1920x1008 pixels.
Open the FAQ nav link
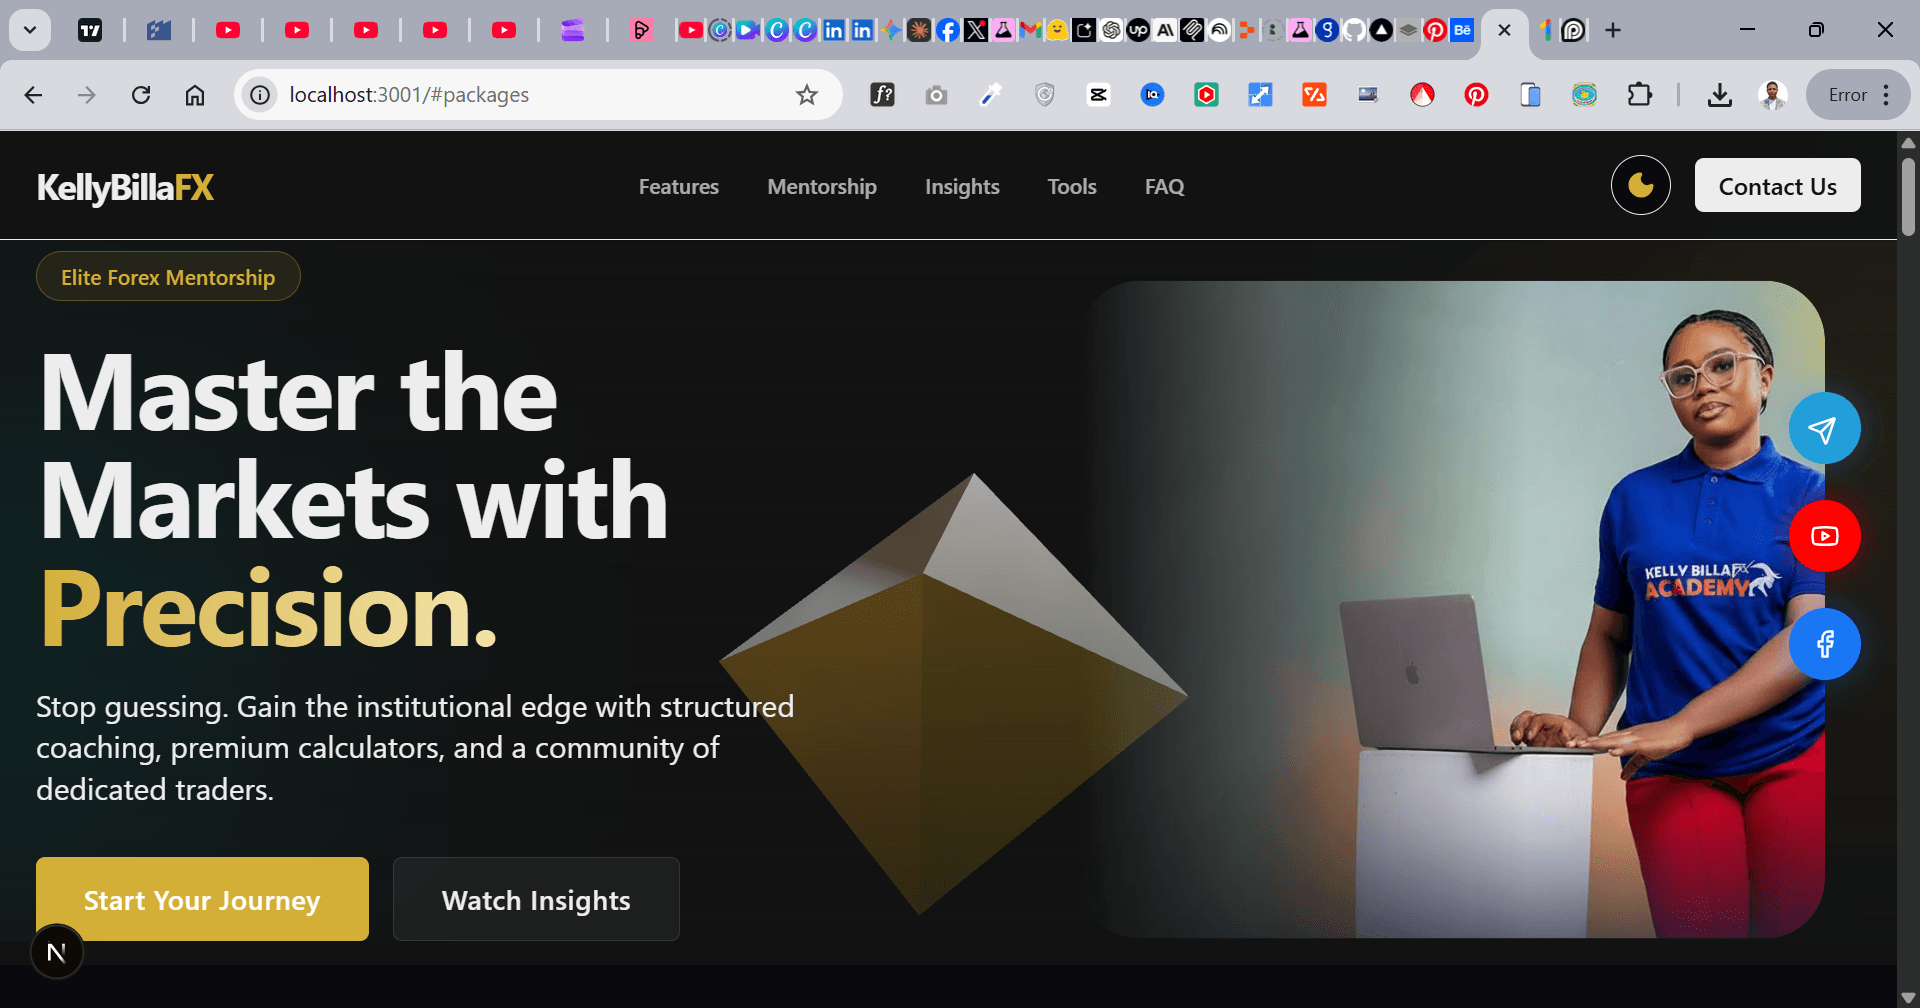[x=1164, y=187]
